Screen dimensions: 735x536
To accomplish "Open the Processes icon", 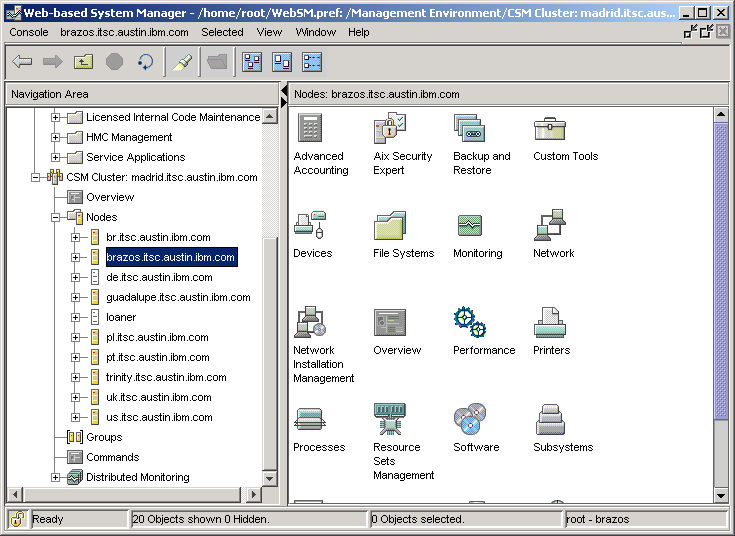I will [310, 419].
